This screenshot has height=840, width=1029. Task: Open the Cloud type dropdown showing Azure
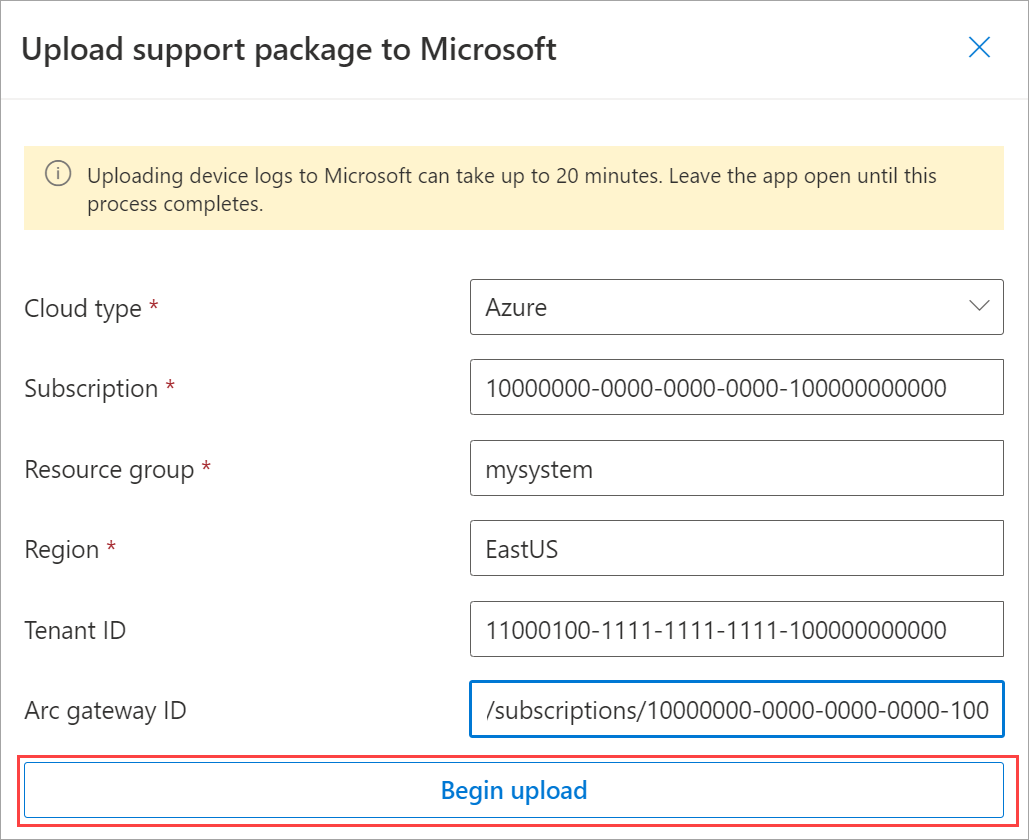(720, 307)
